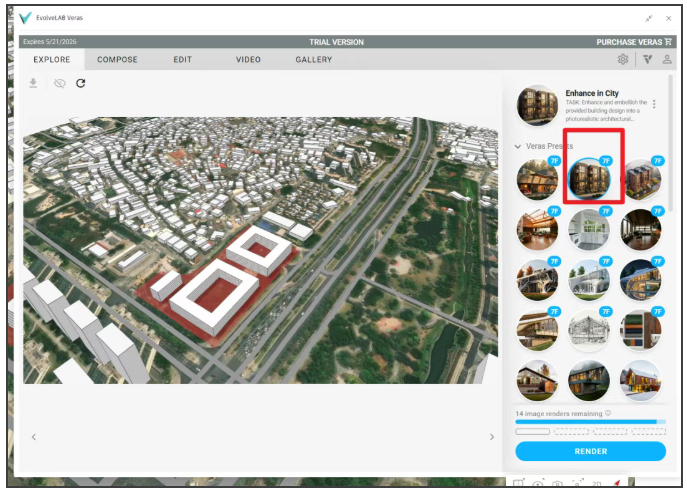Open the VIDEO tab
687x493 pixels.
click(x=248, y=60)
